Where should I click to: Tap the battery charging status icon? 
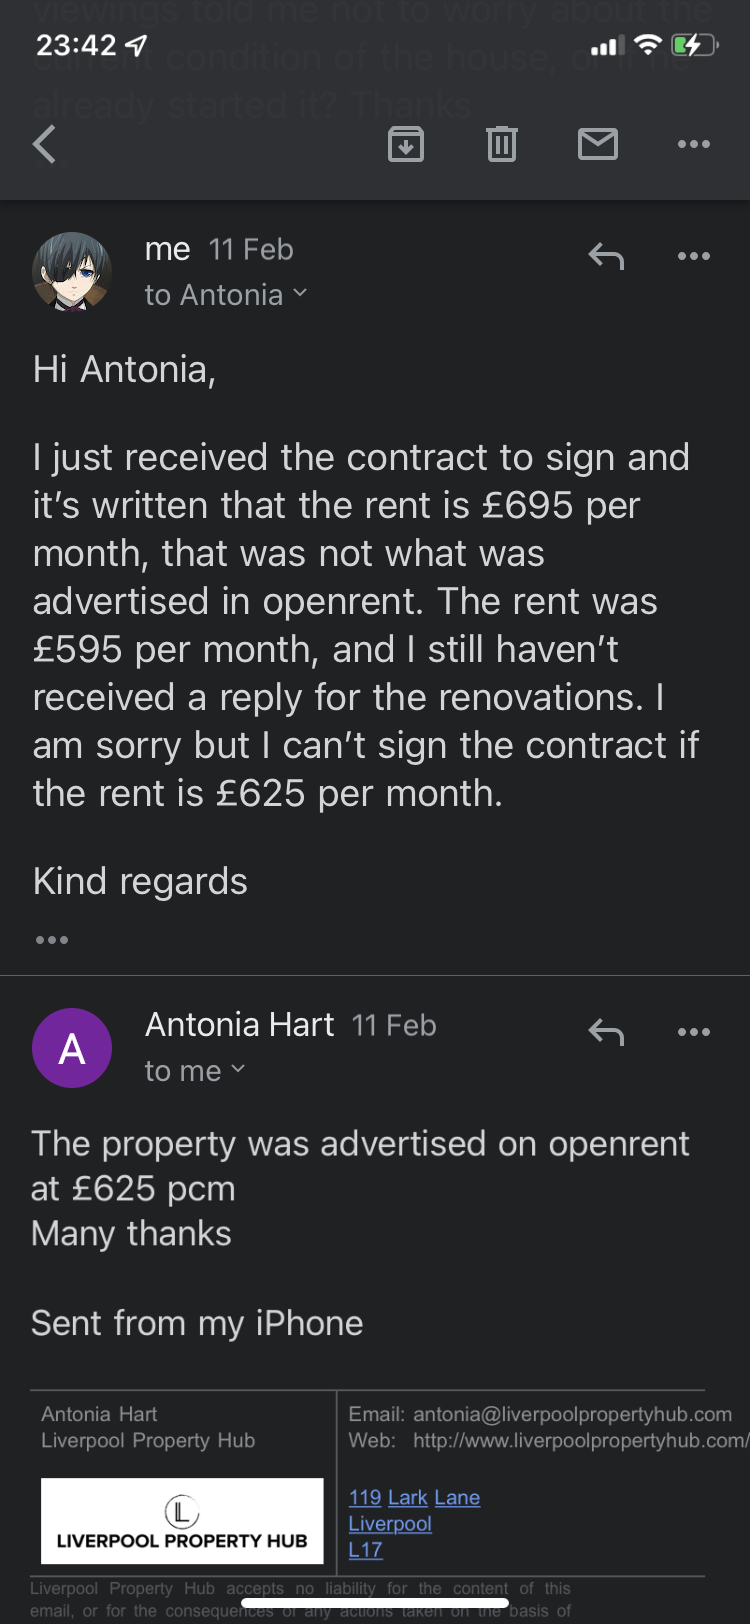click(694, 45)
